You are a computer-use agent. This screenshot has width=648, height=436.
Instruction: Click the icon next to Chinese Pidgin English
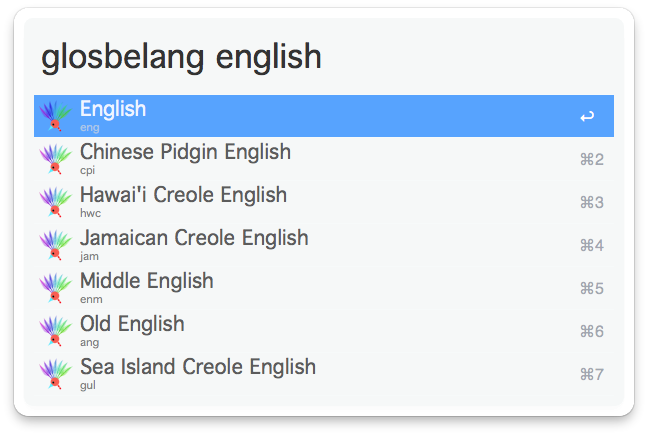(x=55, y=159)
